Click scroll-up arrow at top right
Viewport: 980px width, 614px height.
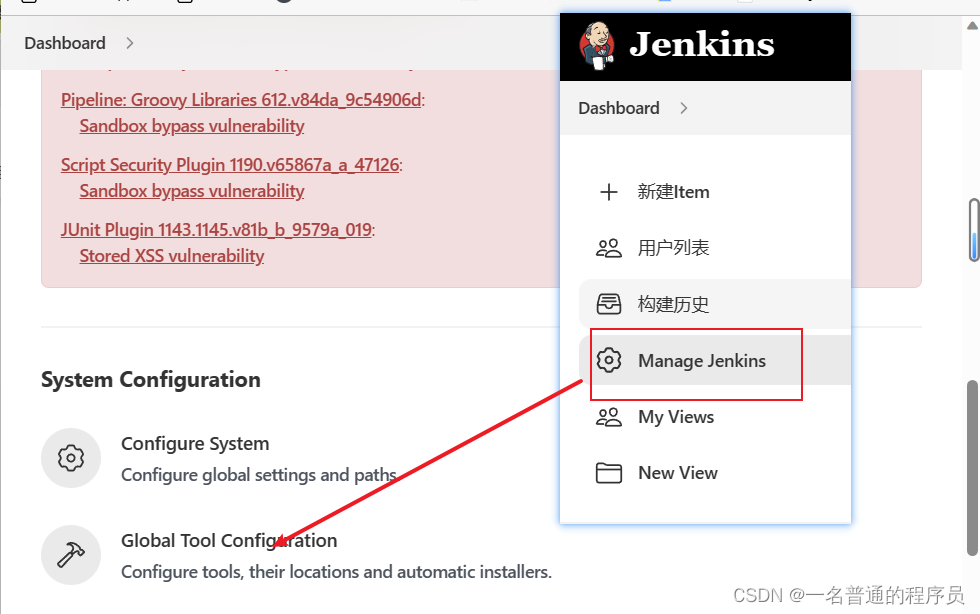[x=972, y=26]
